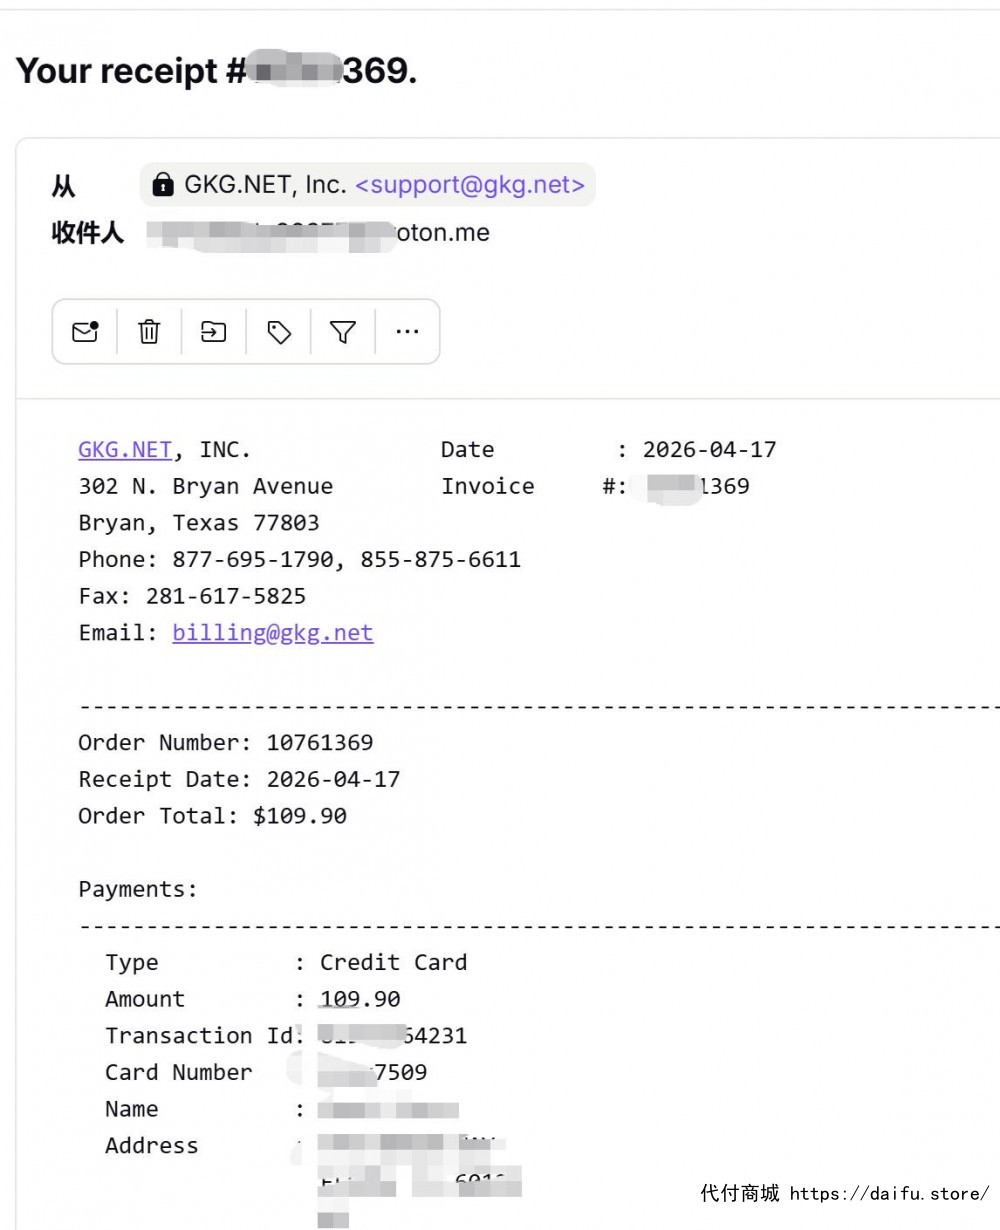Click the billing@gkg.net email link

pyautogui.click(x=272, y=633)
